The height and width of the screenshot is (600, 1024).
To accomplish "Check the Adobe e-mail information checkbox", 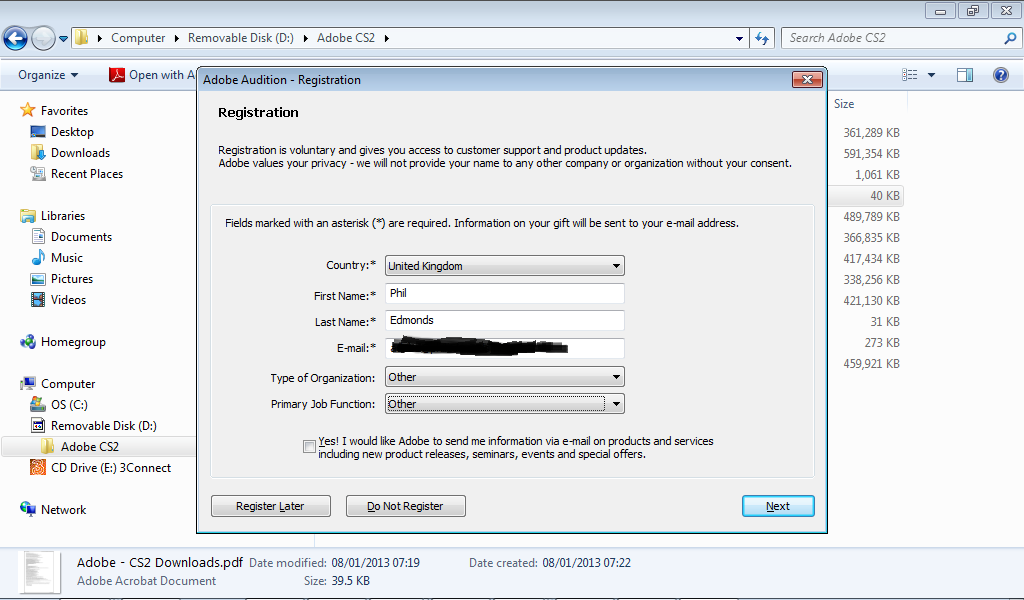I will tap(310, 447).
